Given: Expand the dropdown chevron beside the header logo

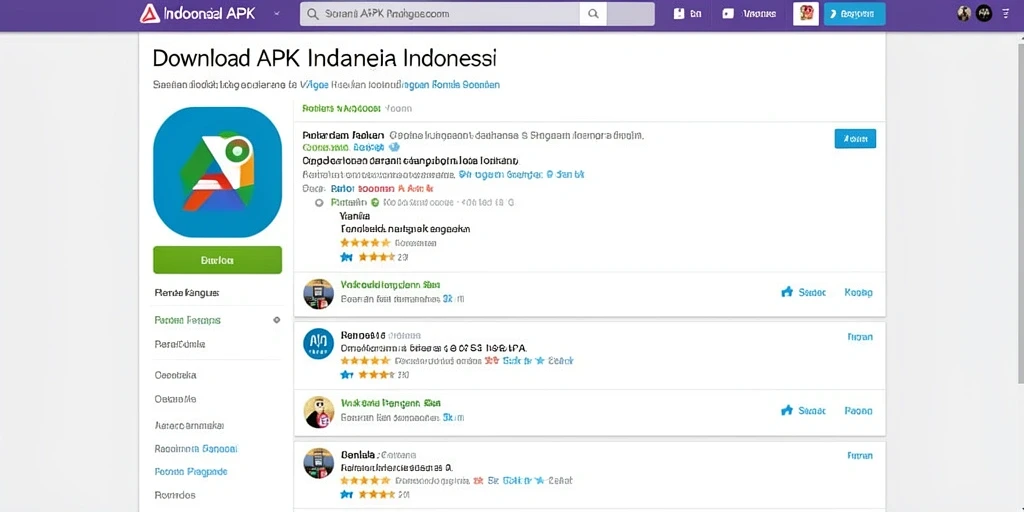Looking at the screenshot, I should [277, 14].
